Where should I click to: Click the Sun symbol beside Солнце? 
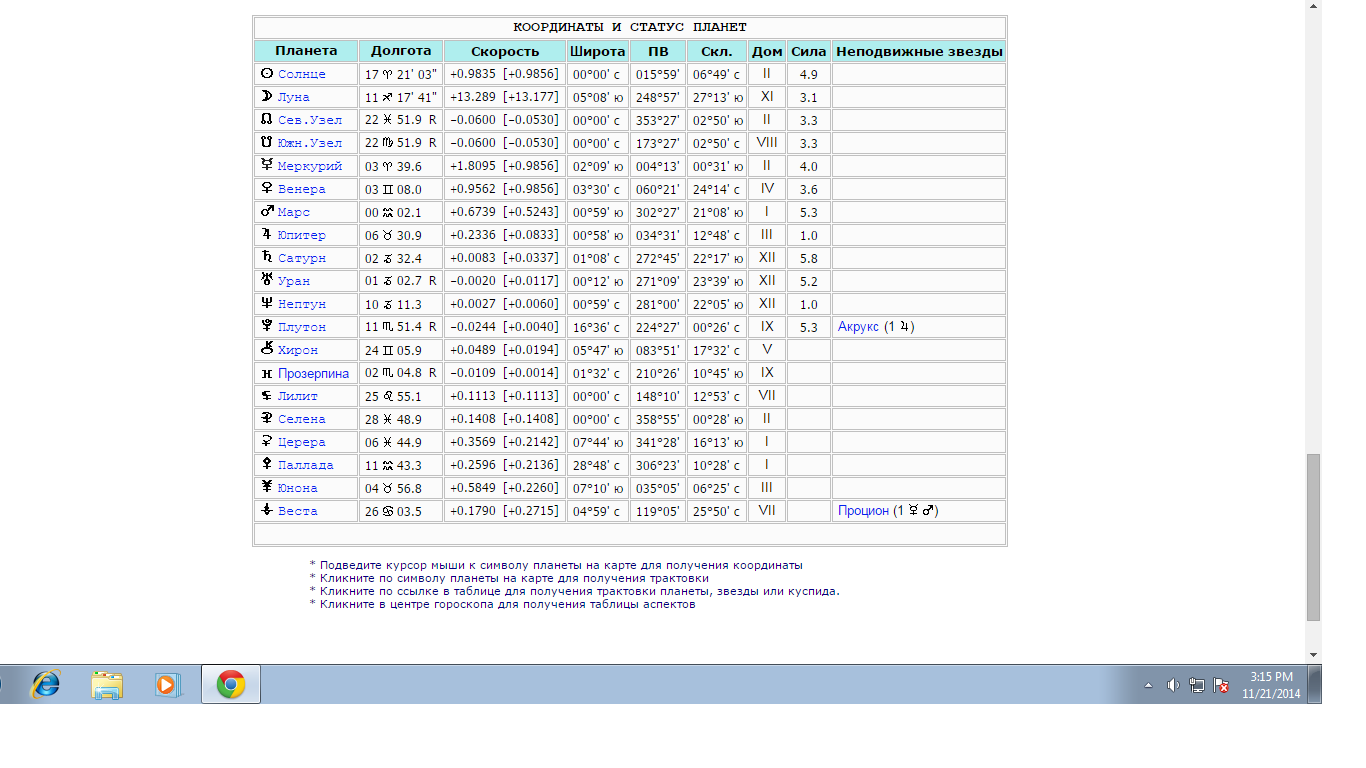tap(266, 74)
